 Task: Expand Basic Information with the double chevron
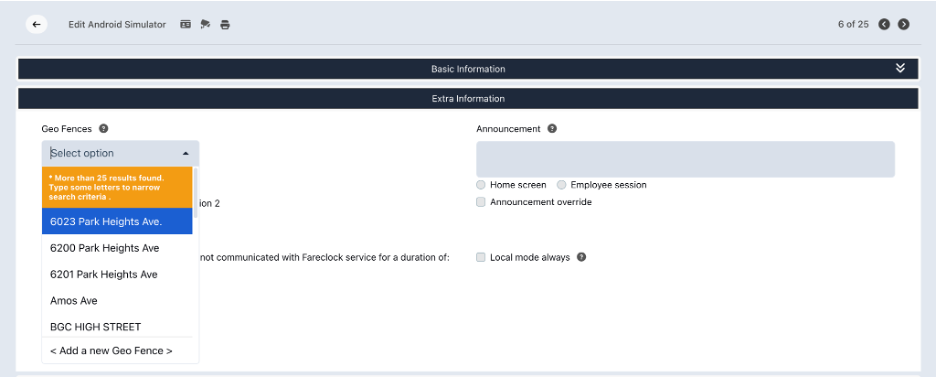900,68
